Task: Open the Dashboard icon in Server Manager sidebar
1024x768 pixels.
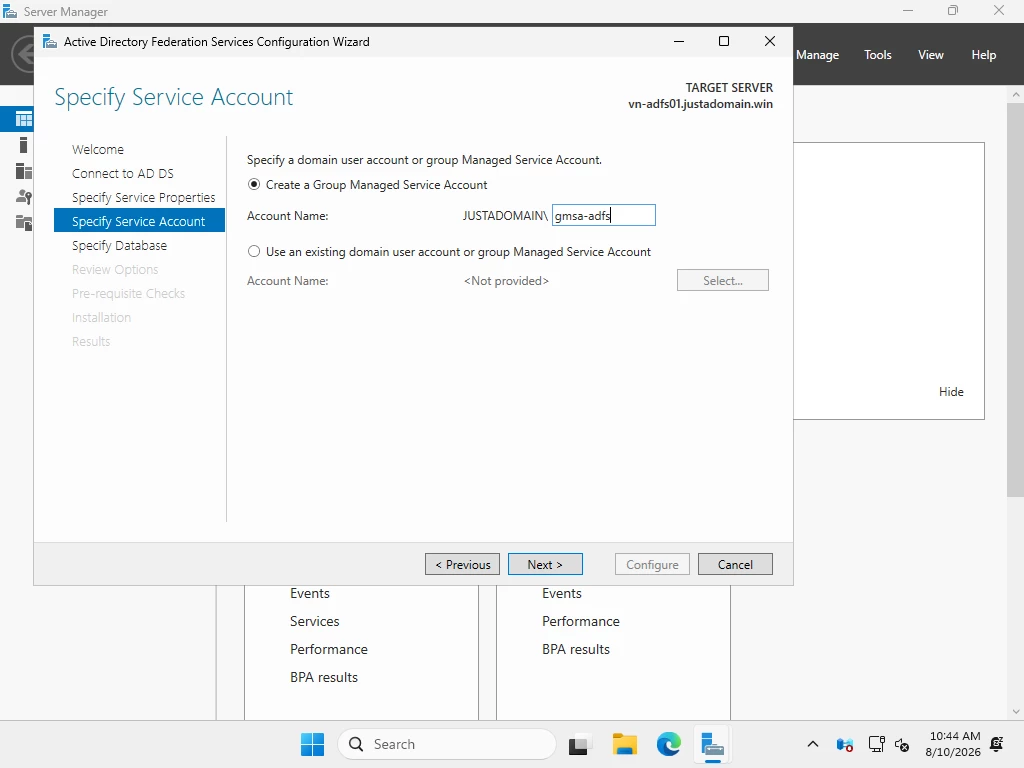Action: click(x=24, y=119)
